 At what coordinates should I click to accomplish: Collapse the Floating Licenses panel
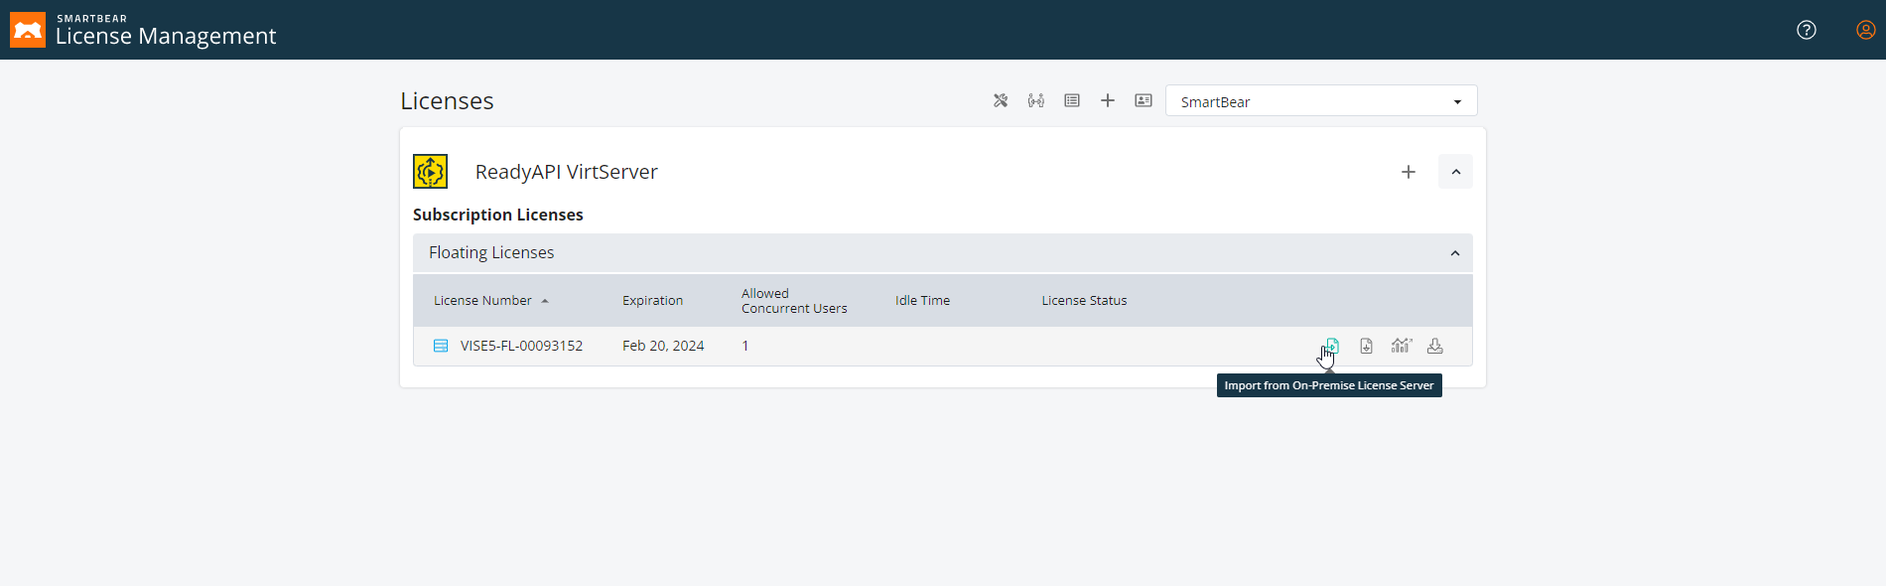click(x=1455, y=253)
